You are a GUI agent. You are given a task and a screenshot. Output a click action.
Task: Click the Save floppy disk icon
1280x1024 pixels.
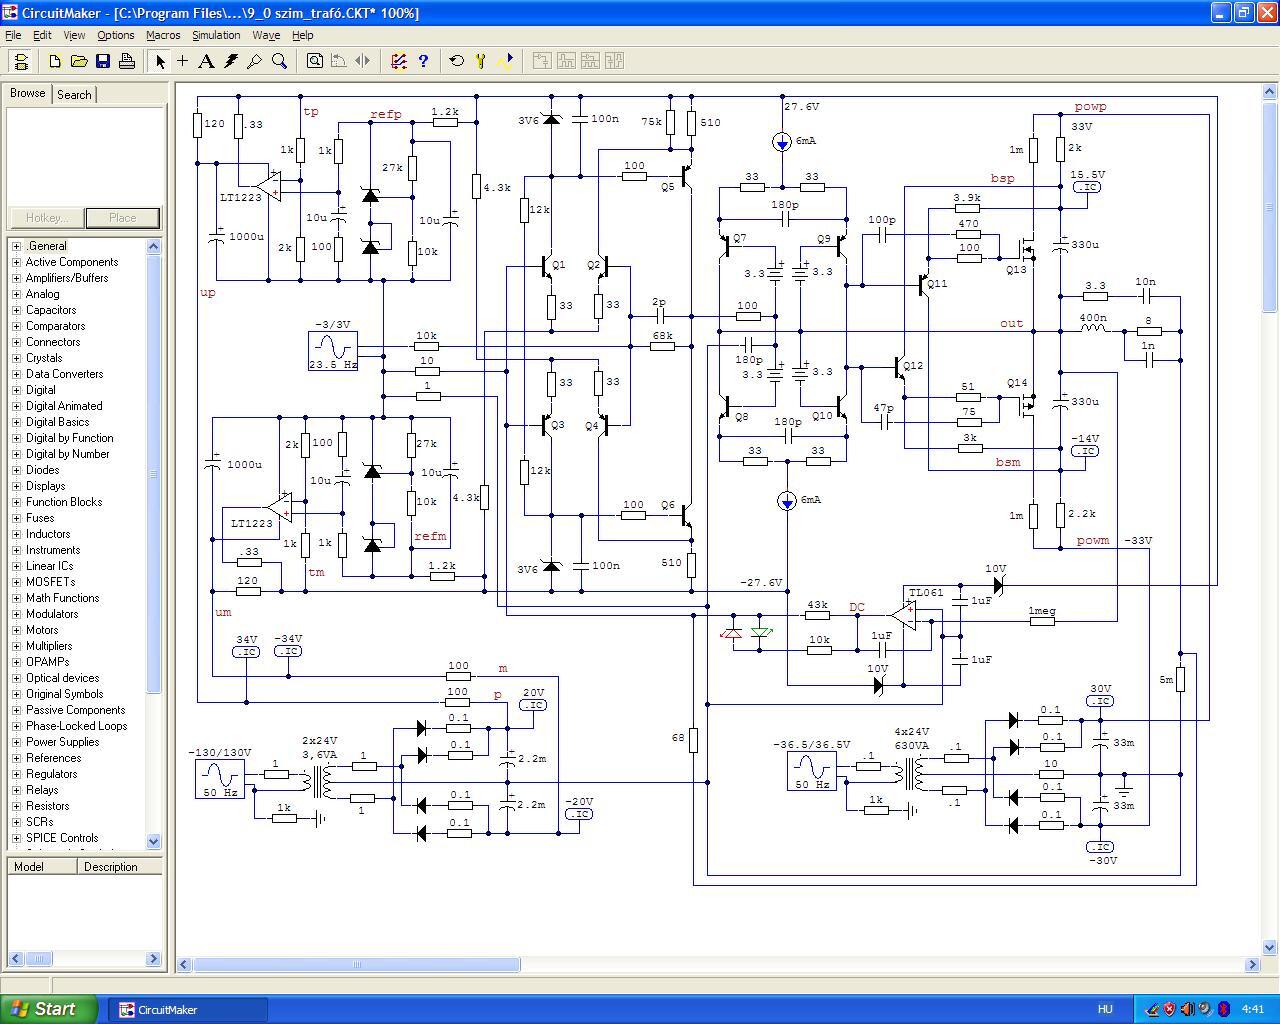tap(103, 61)
